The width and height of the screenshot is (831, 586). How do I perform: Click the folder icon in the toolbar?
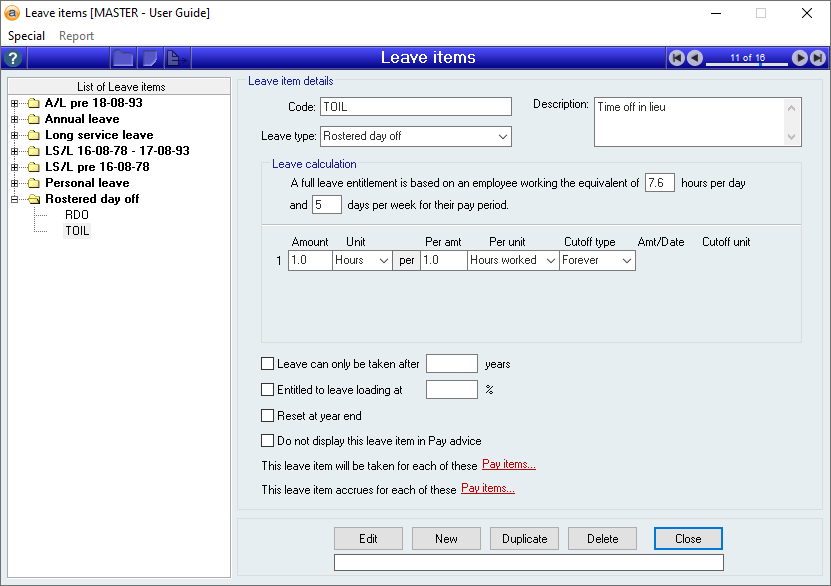click(123, 58)
